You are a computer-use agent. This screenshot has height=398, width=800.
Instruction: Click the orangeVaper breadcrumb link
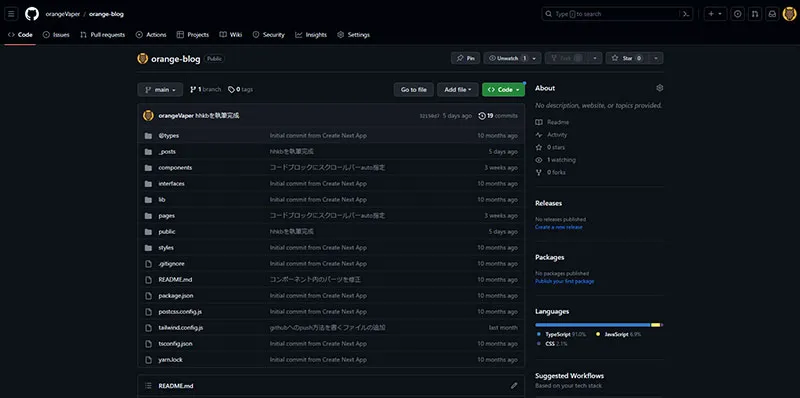pos(63,14)
